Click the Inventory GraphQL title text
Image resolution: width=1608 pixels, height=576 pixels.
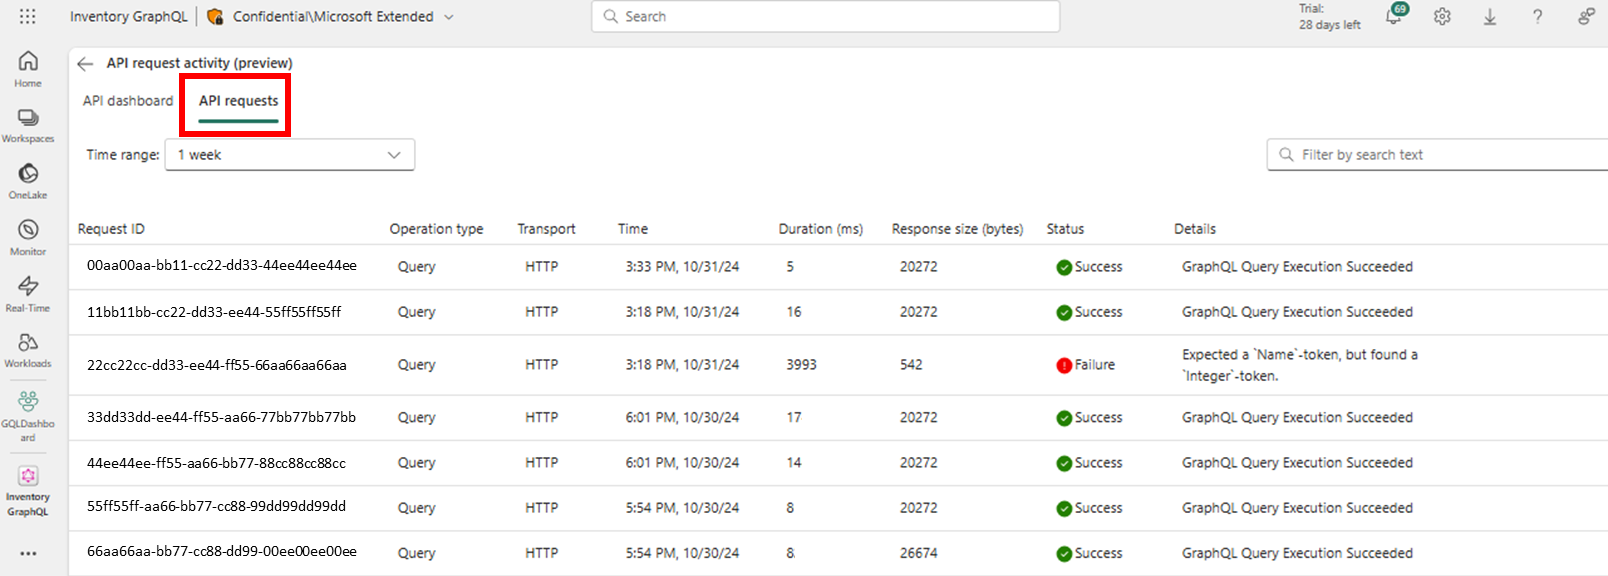click(128, 16)
